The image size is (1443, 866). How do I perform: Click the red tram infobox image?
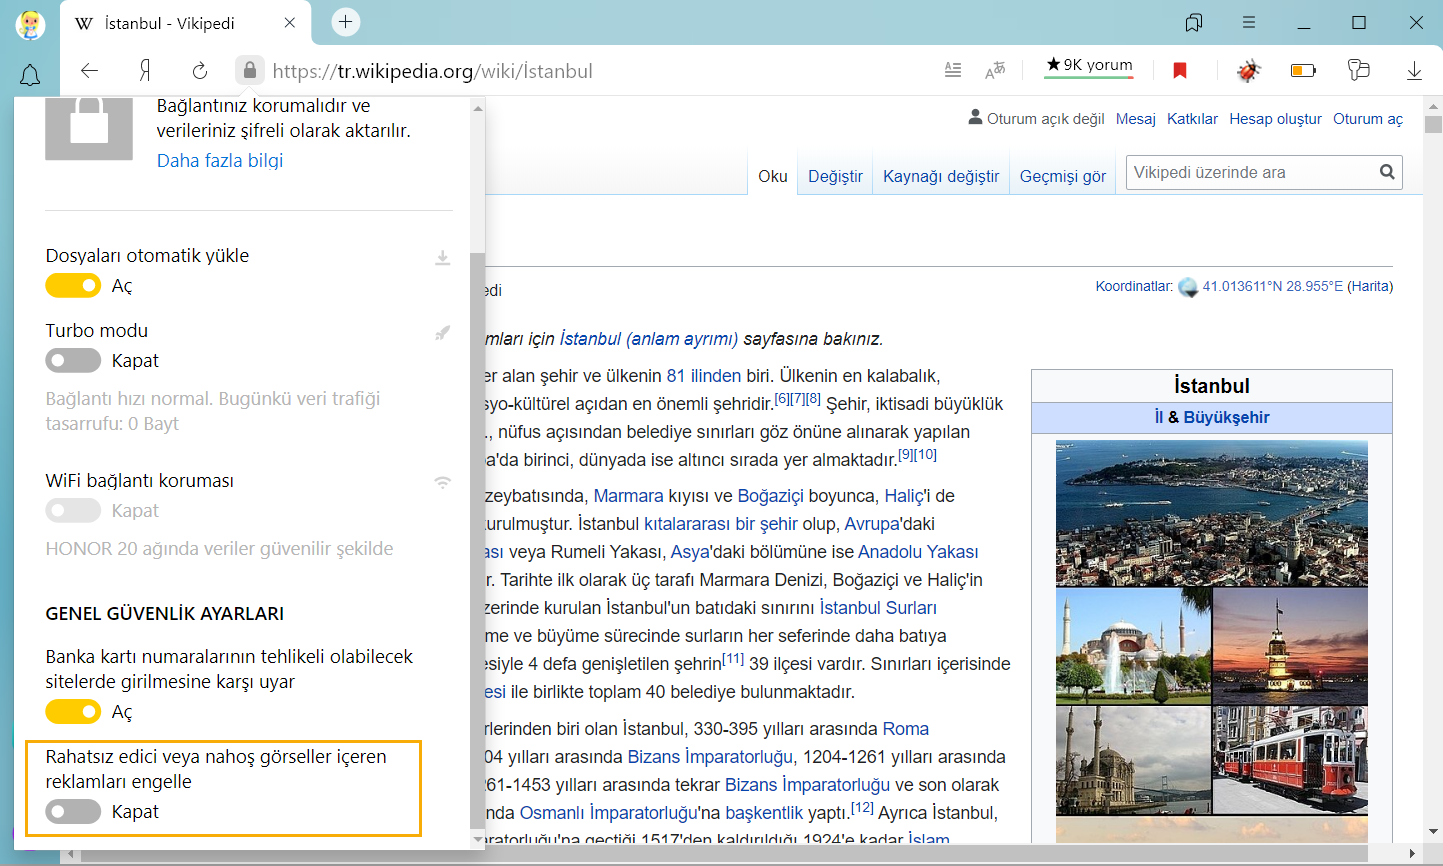1290,760
